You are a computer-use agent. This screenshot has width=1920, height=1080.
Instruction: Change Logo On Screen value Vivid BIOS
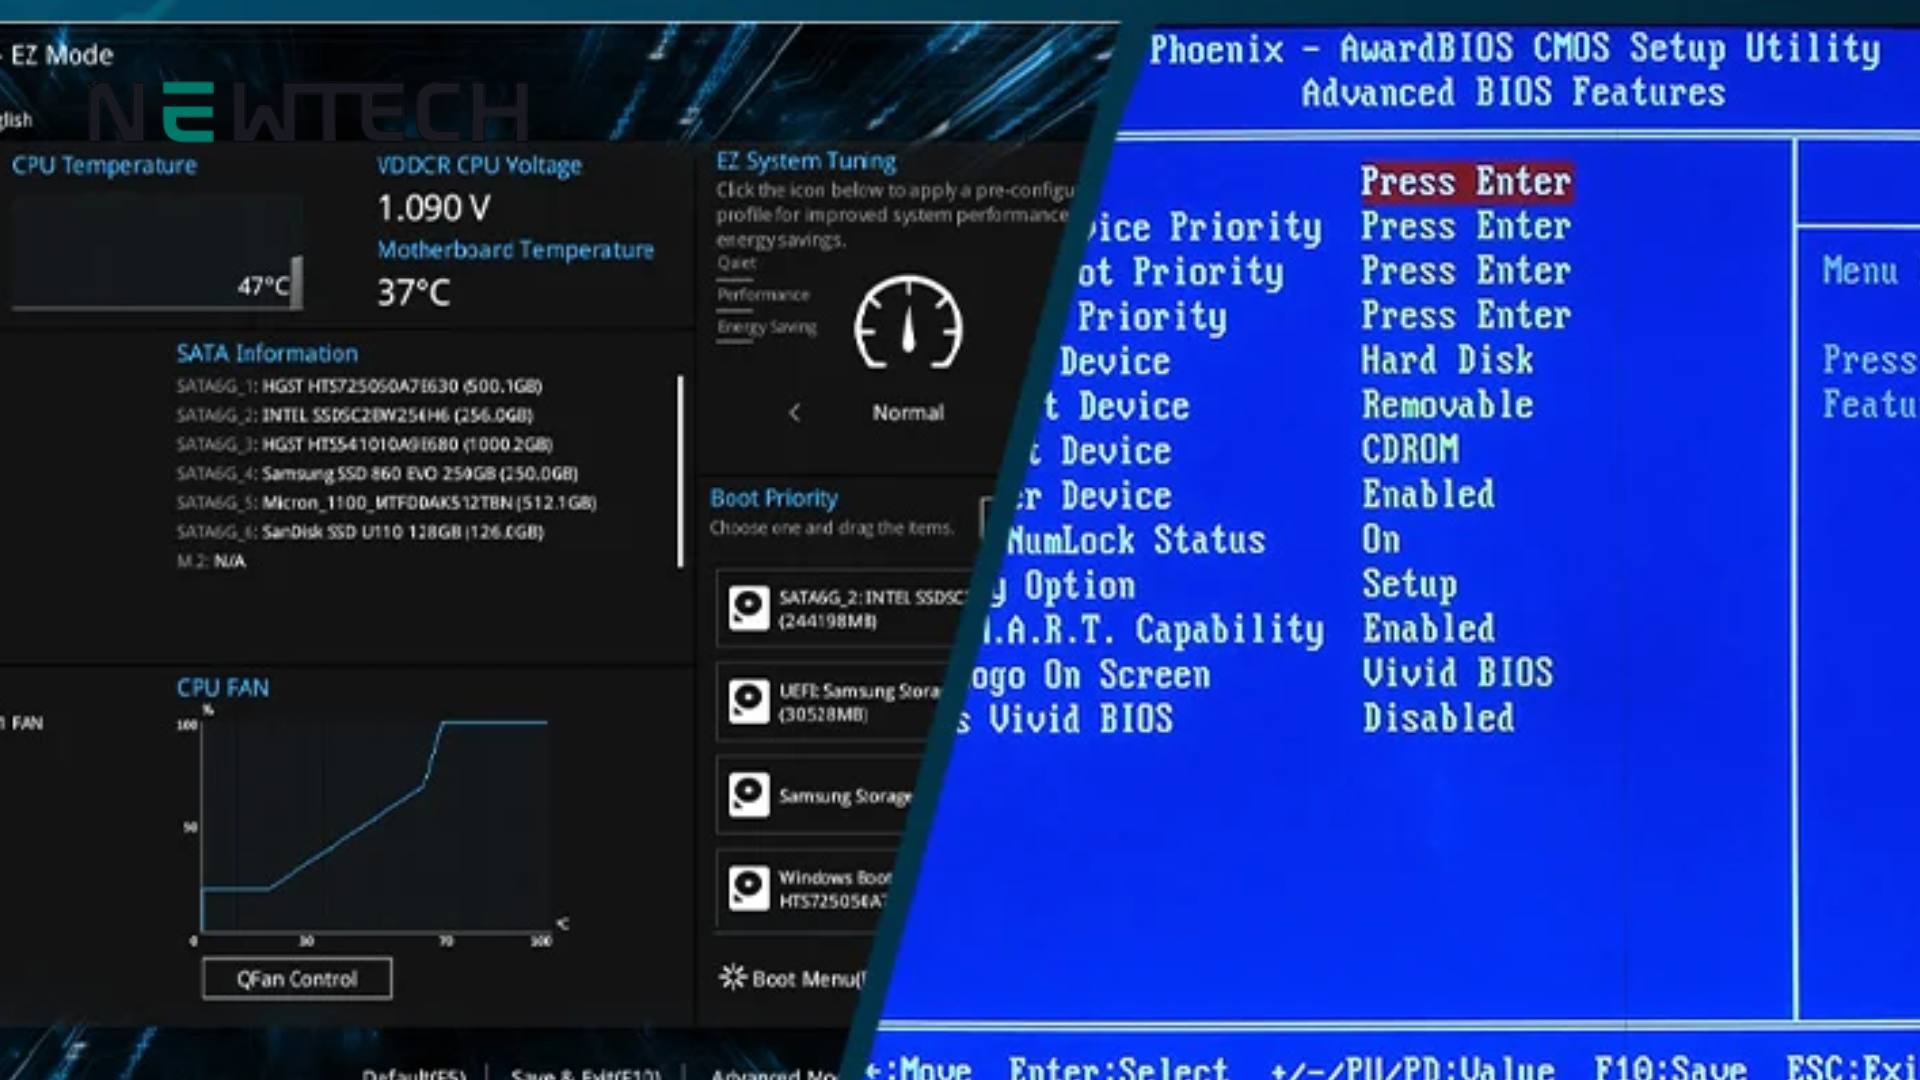tap(1457, 673)
